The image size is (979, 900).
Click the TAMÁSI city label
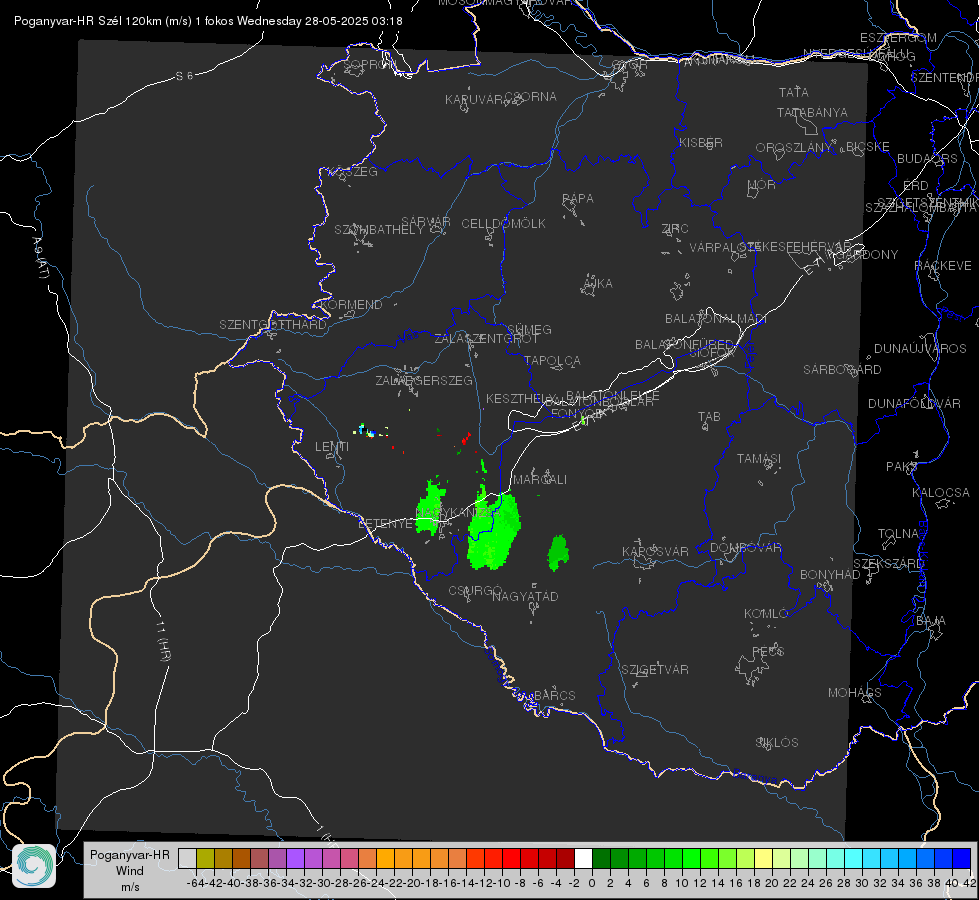pyautogui.click(x=759, y=459)
